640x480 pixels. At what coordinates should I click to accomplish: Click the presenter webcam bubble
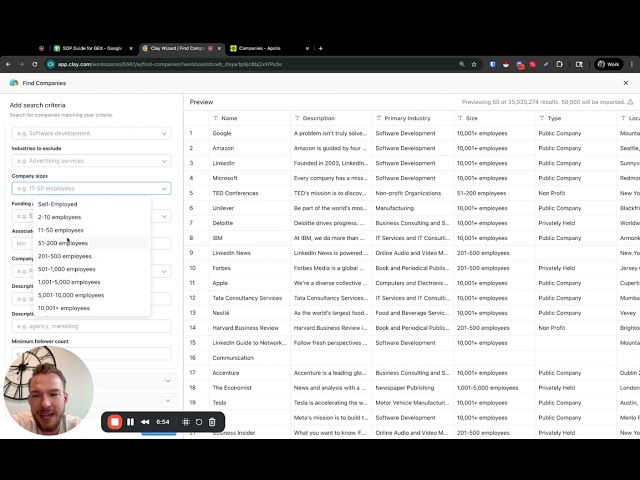[x=49, y=391]
